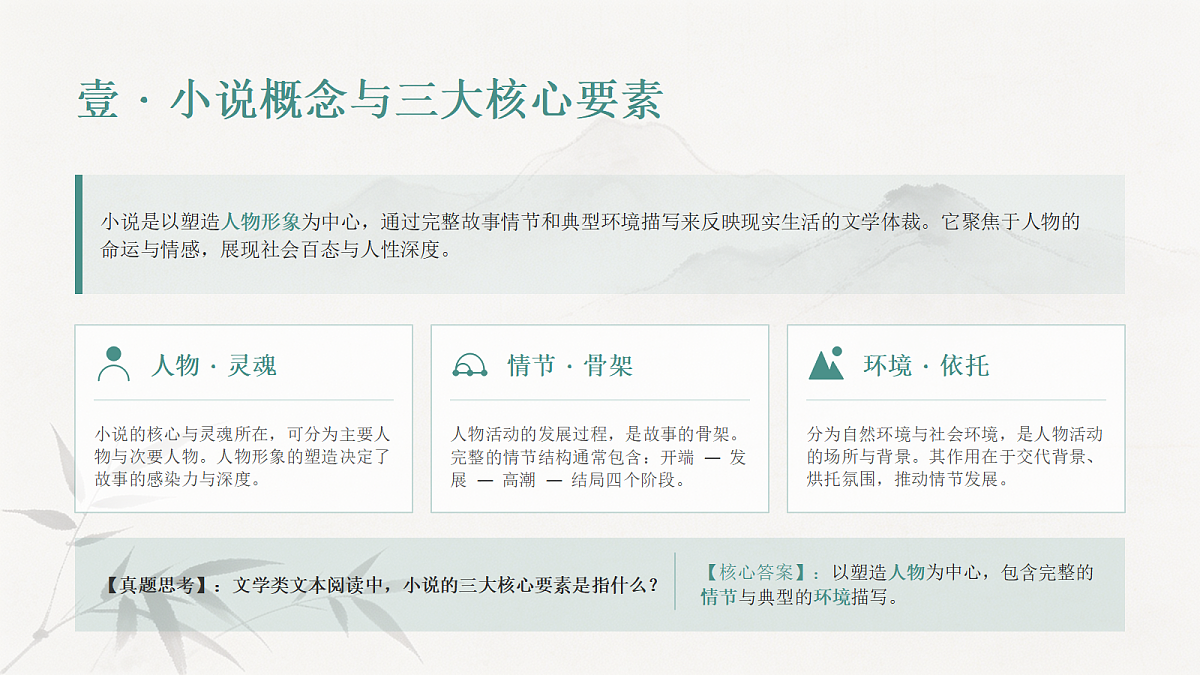Click the heading 环境·依托
The height and width of the screenshot is (675, 1200).
(926, 365)
